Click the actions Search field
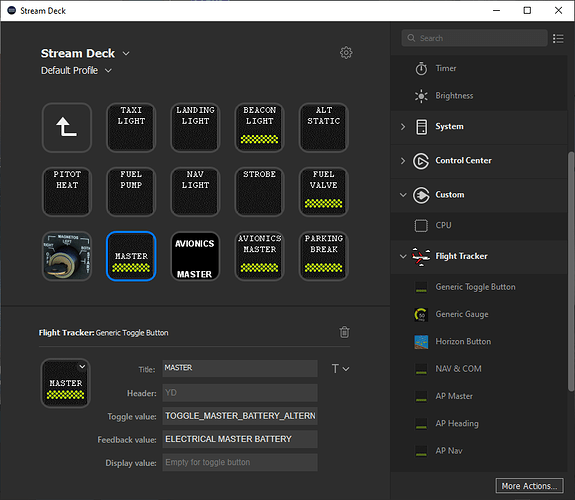 coord(475,38)
